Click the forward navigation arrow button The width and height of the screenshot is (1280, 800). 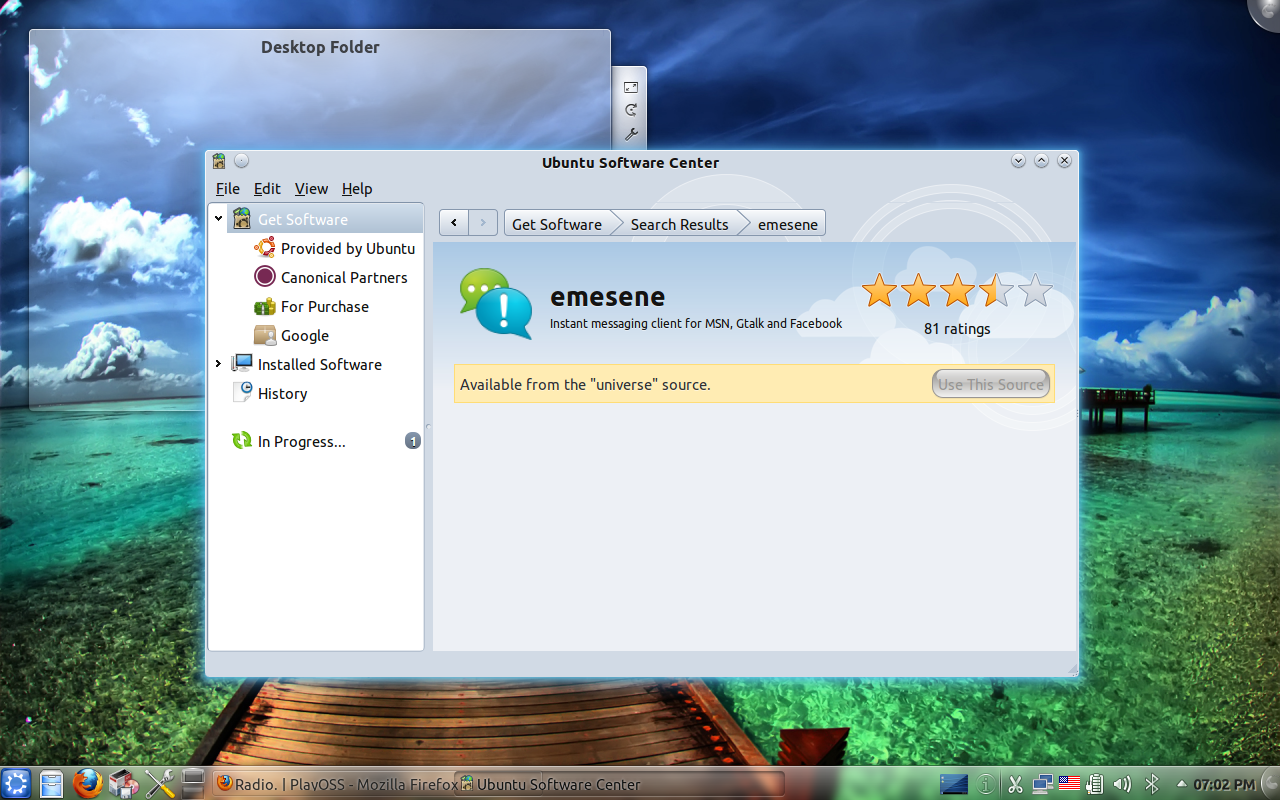pos(483,223)
